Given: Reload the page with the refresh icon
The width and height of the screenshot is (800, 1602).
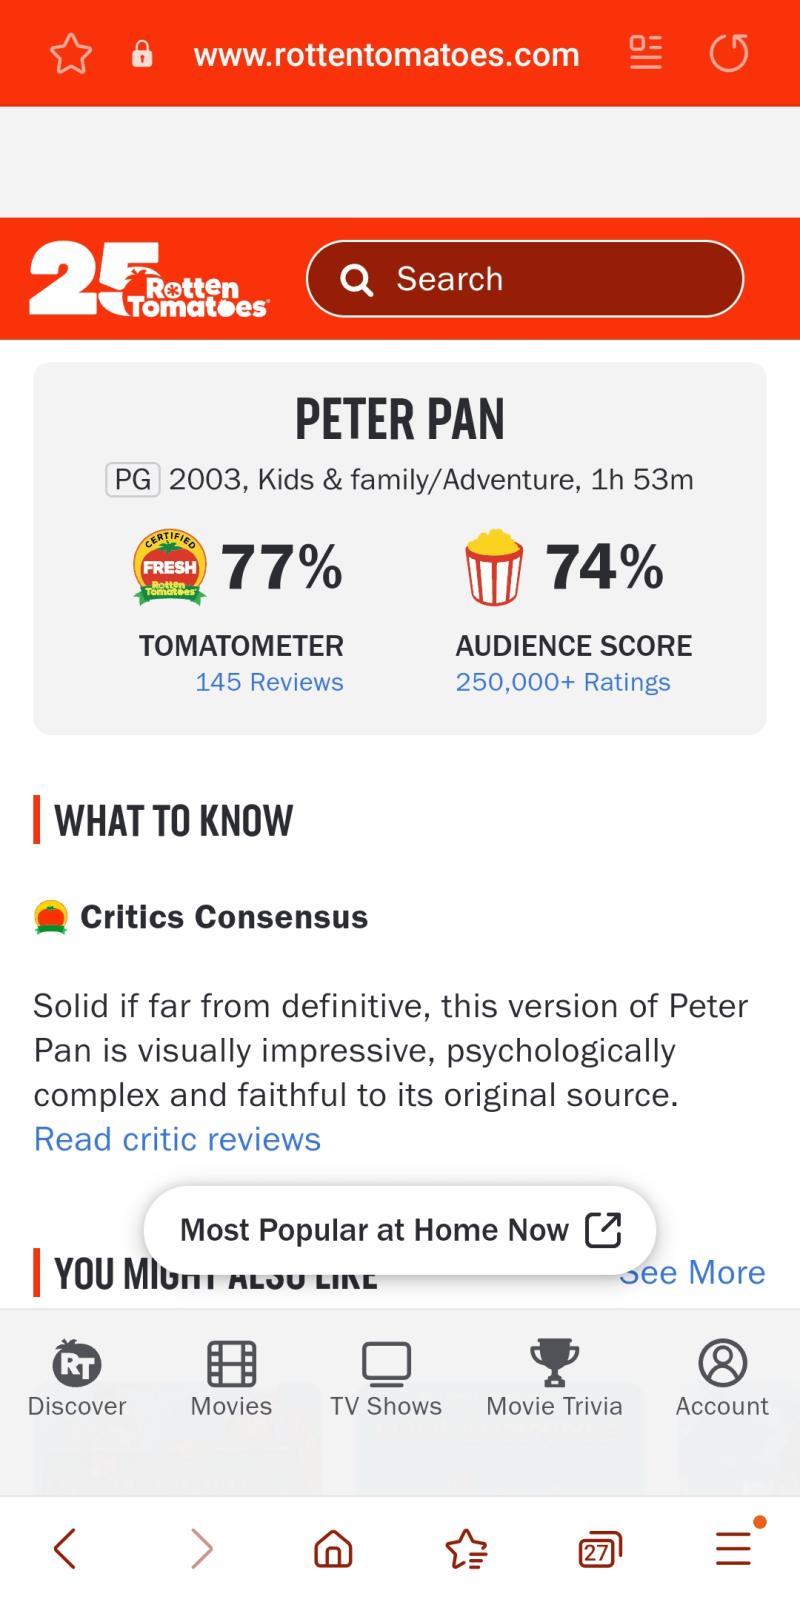Looking at the screenshot, I should pyautogui.click(x=729, y=53).
